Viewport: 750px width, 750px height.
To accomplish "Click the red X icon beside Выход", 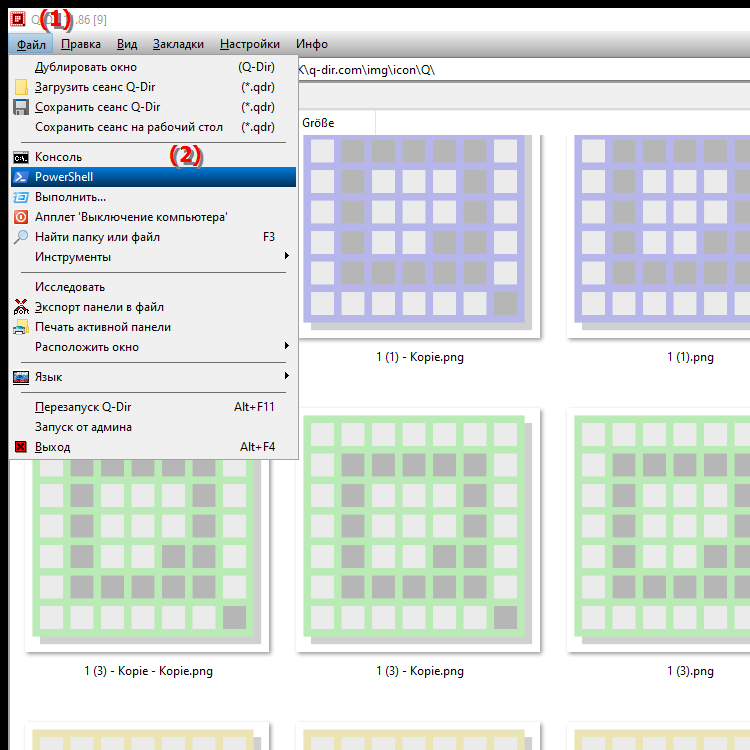I will [21, 447].
